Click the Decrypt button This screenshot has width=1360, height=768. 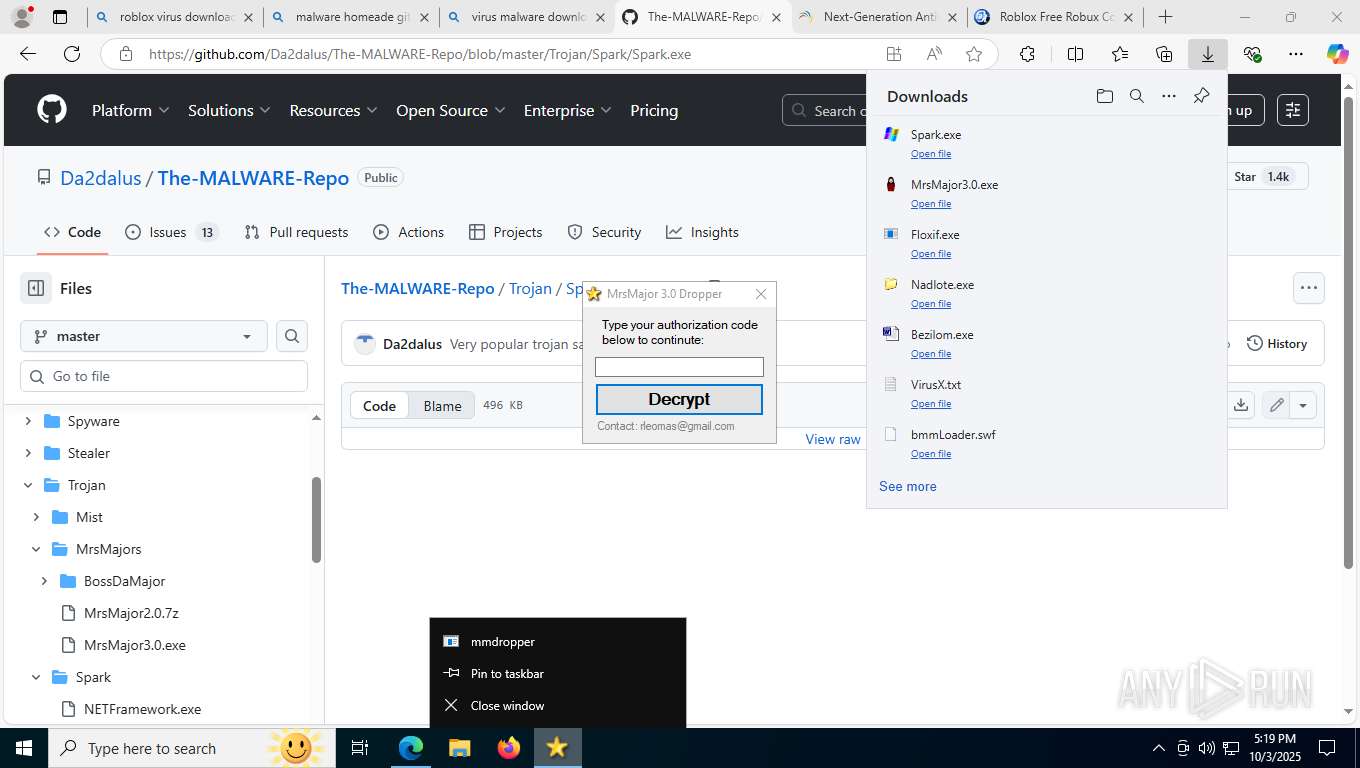pyautogui.click(x=679, y=399)
